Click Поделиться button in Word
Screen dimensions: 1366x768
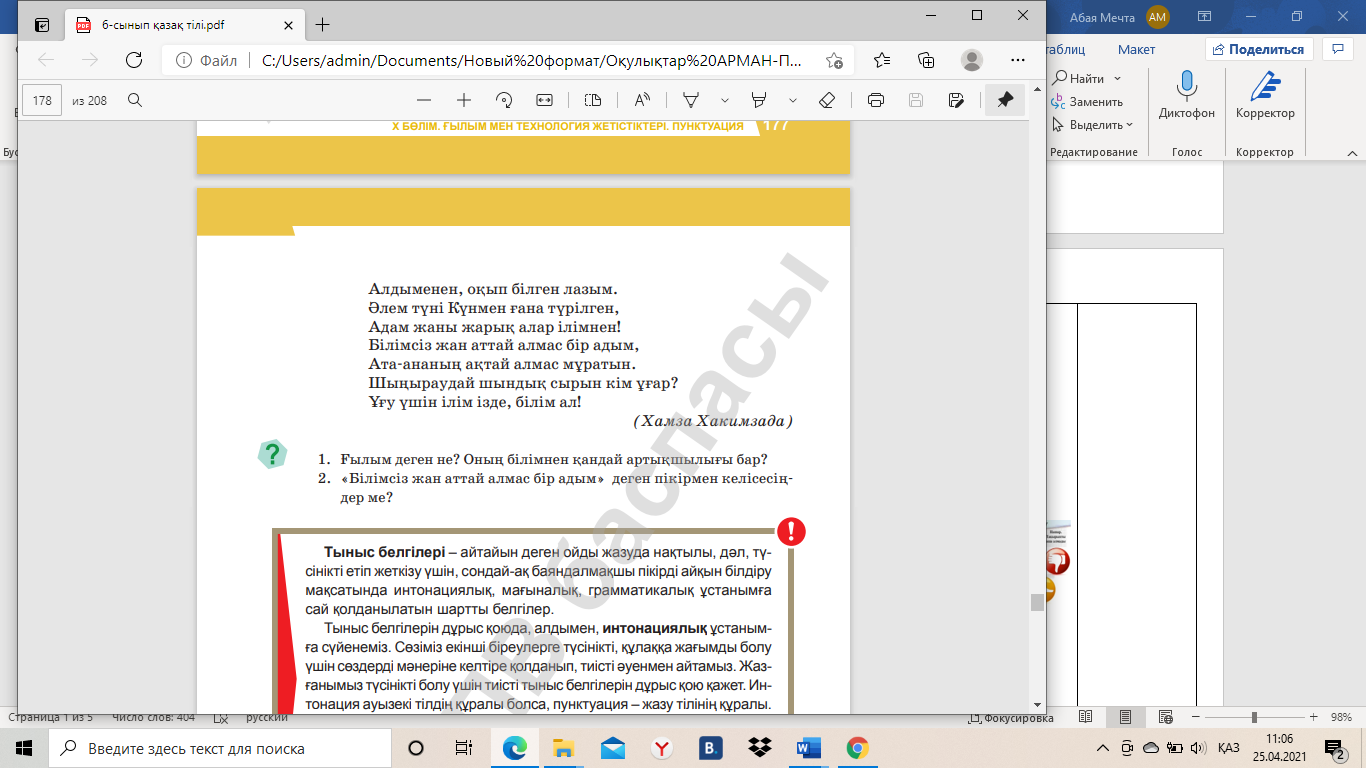pos(1258,49)
